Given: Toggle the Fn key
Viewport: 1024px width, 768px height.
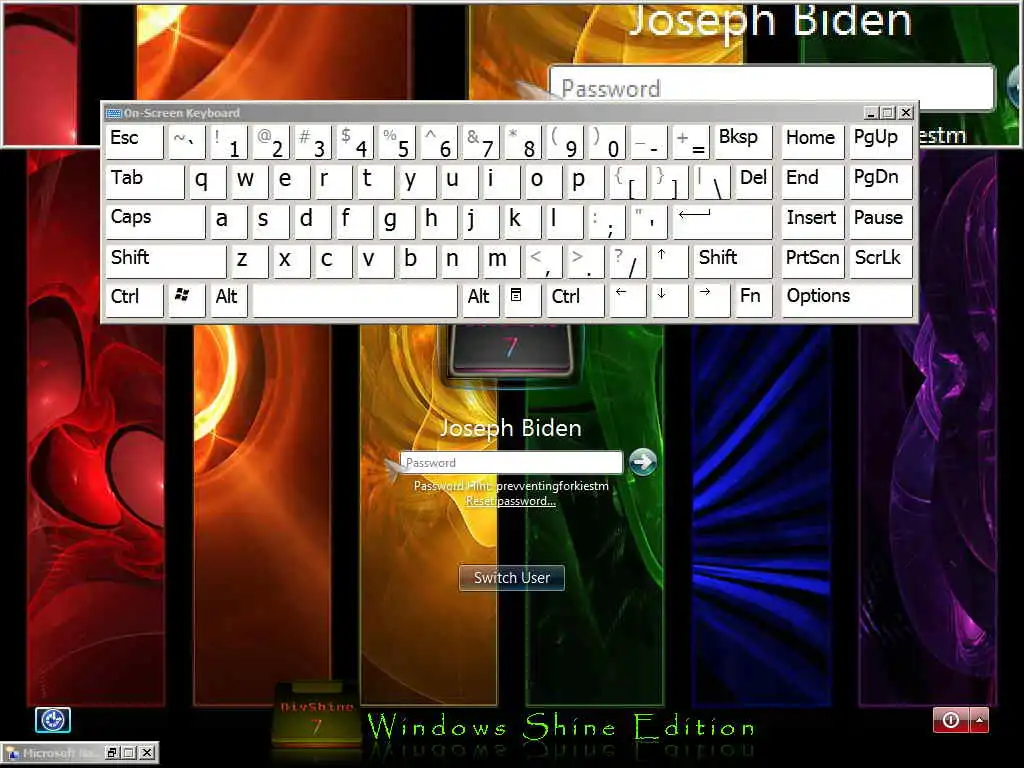Looking at the screenshot, I should click(754, 299).
